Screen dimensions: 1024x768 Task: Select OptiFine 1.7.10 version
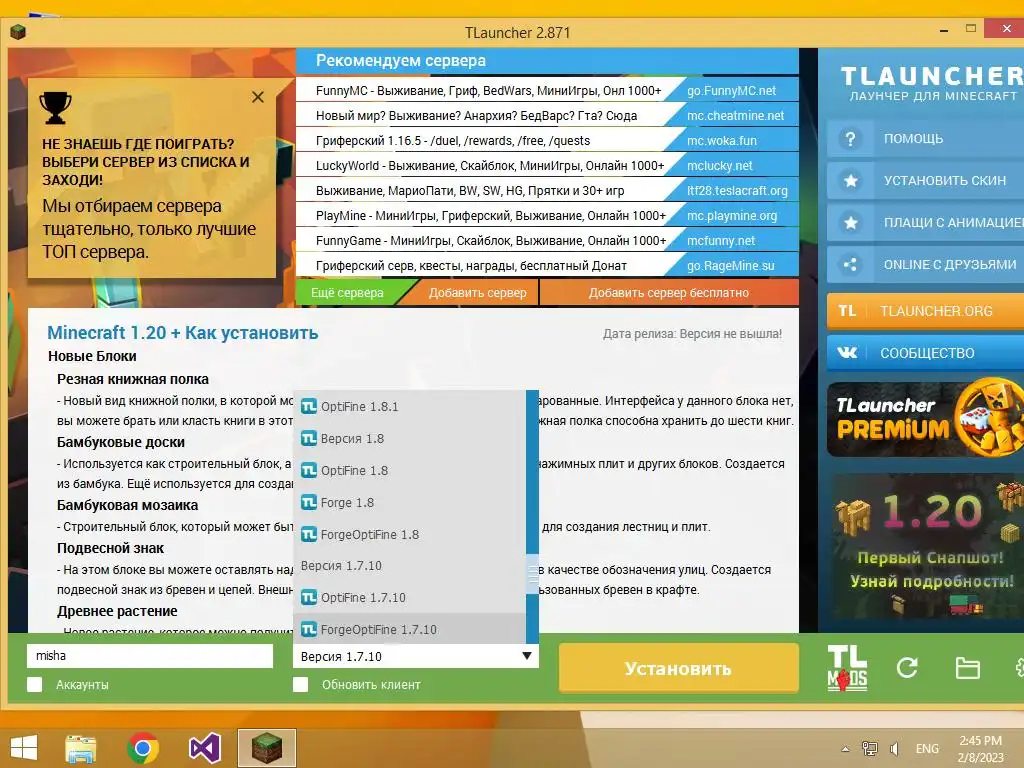click(409, 598)
